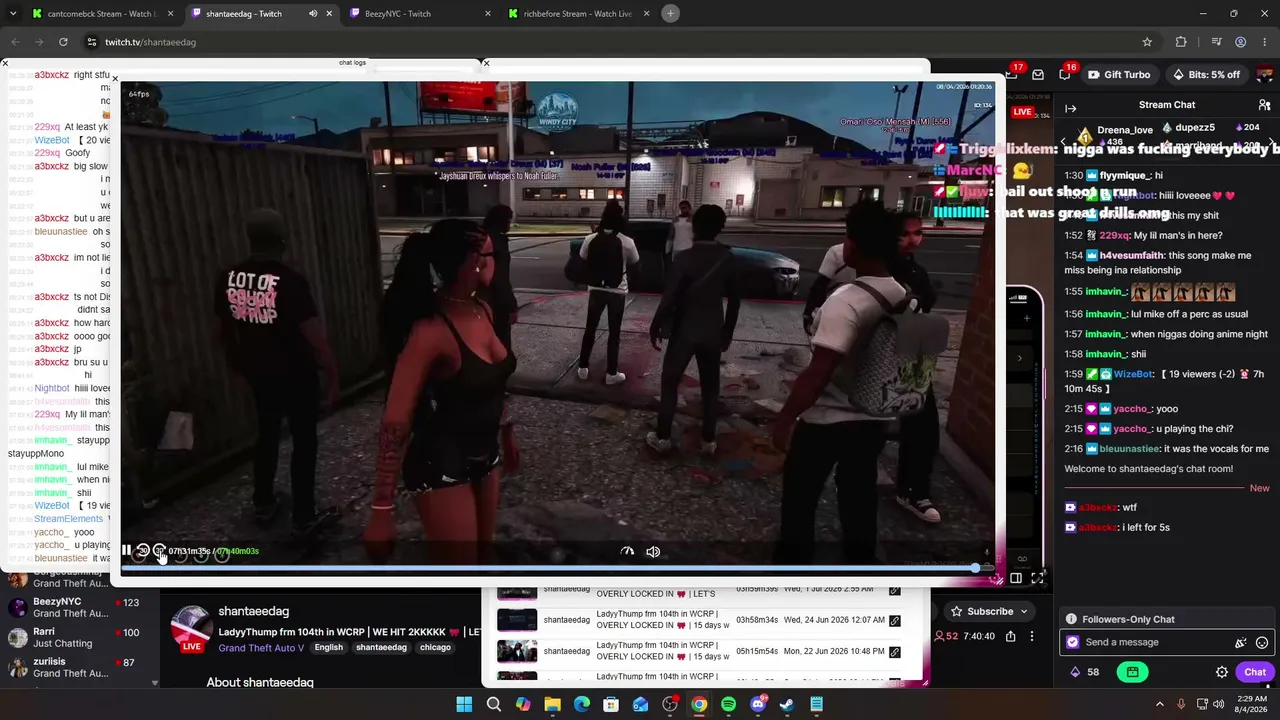
Task: Open stream more options menu
Action: click(x=1032, y=636)
